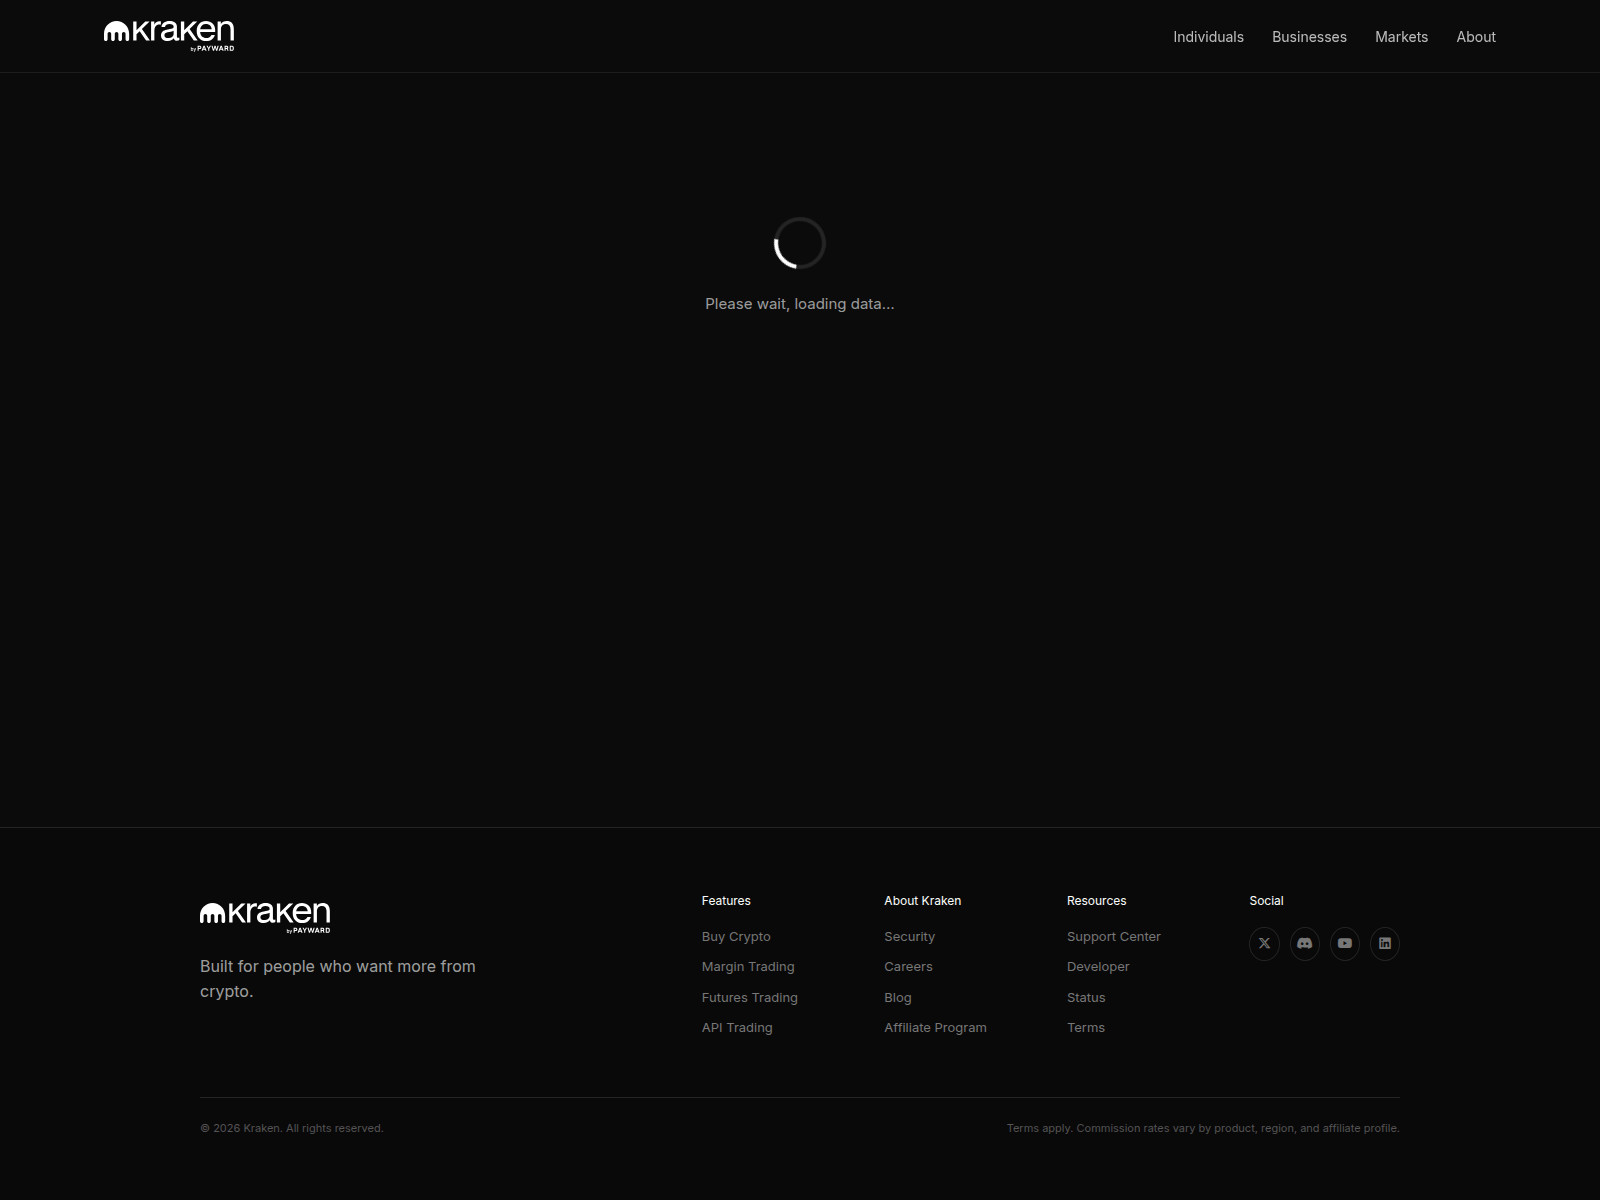The image size is (1600, 1200).
Task: Click the 'About Kraken' column heading
Action: (922, 901)
